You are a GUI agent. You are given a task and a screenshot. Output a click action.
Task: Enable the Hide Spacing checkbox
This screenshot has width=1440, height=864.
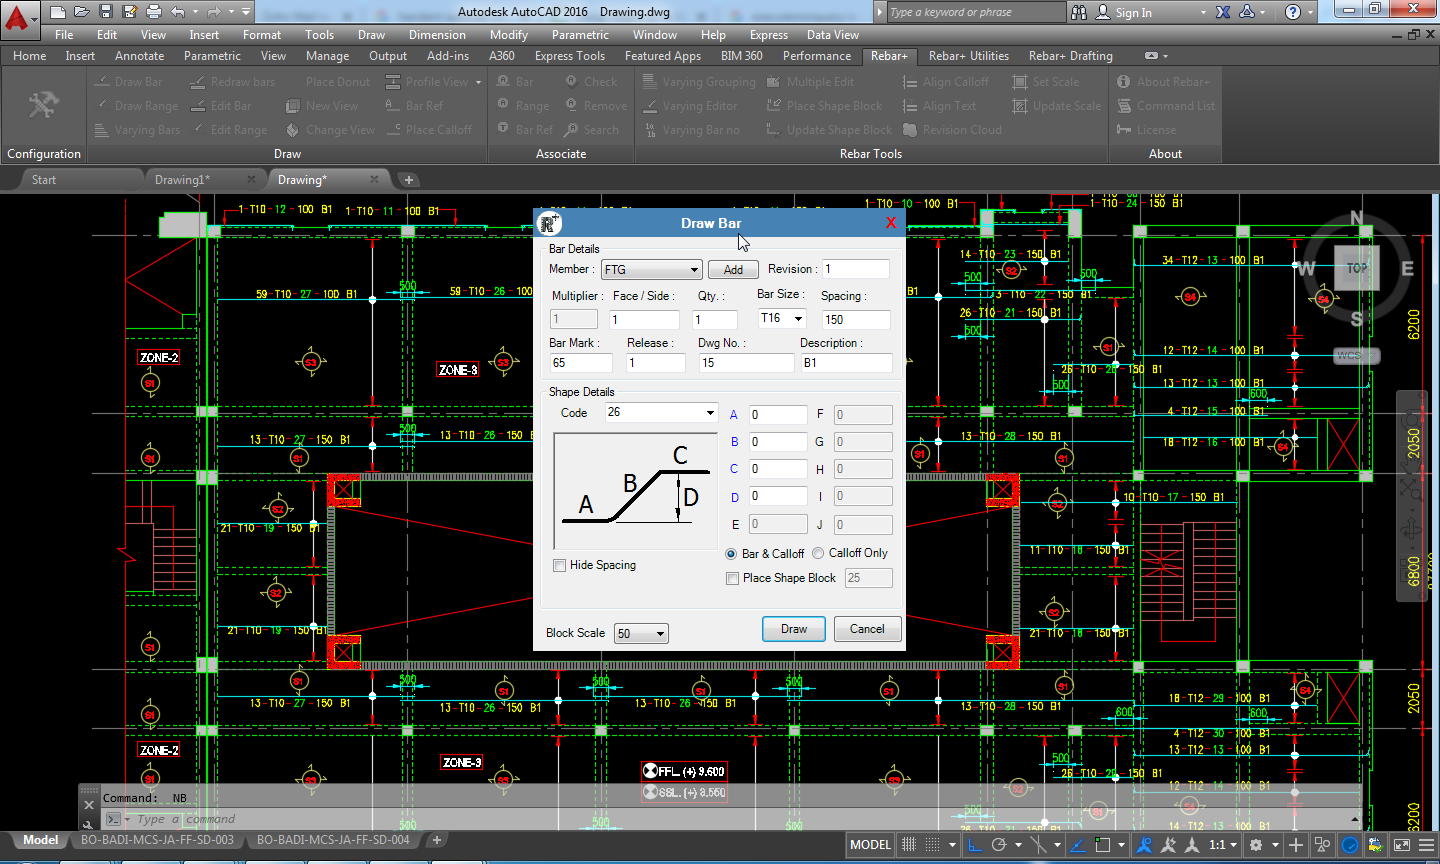pyautogui.click(x=560, y=566)
